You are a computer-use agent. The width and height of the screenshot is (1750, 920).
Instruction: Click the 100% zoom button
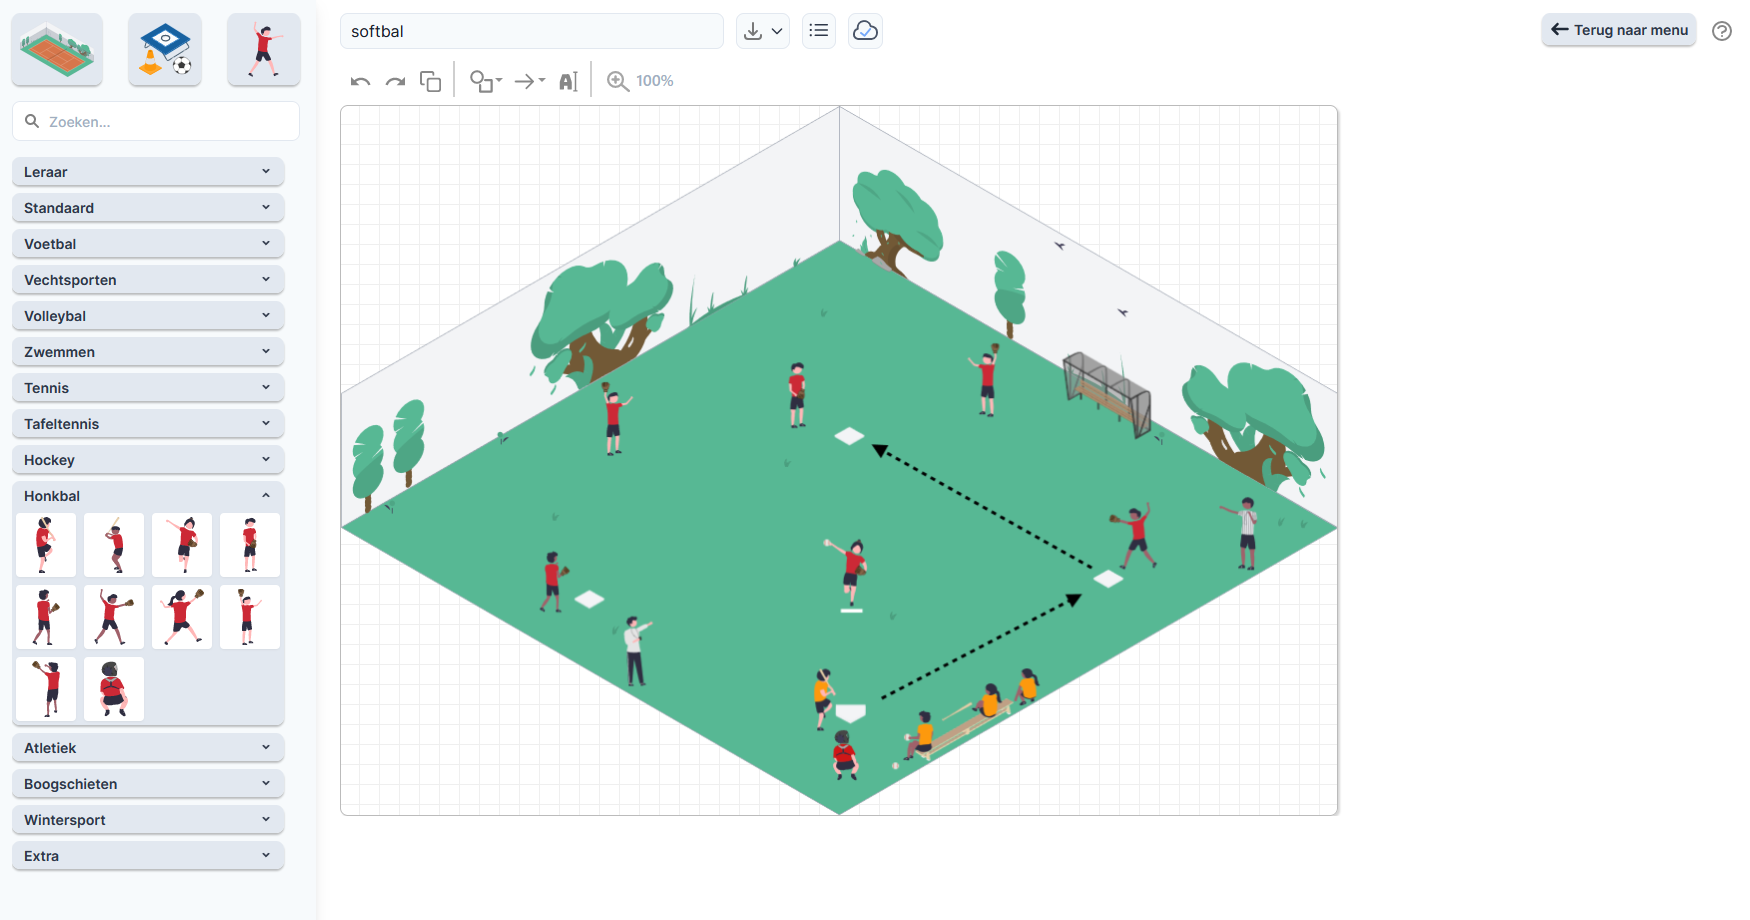641,81
